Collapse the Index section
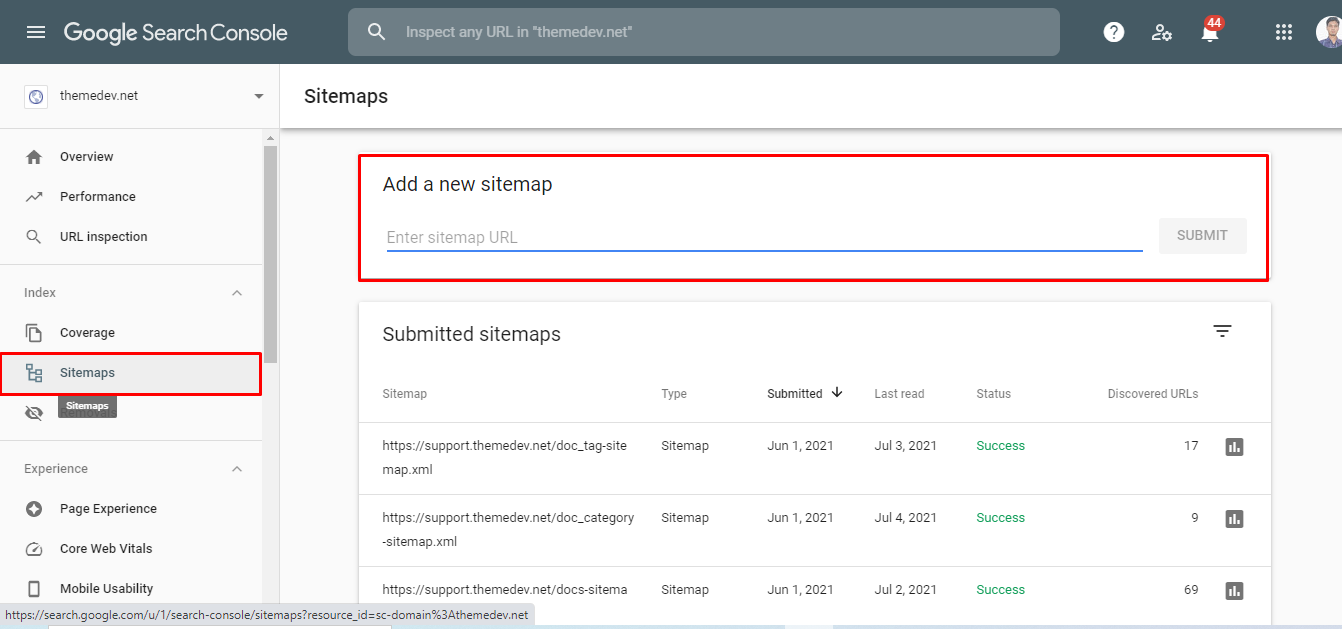This screenshot has width=1342, height=629. [237, 293]
